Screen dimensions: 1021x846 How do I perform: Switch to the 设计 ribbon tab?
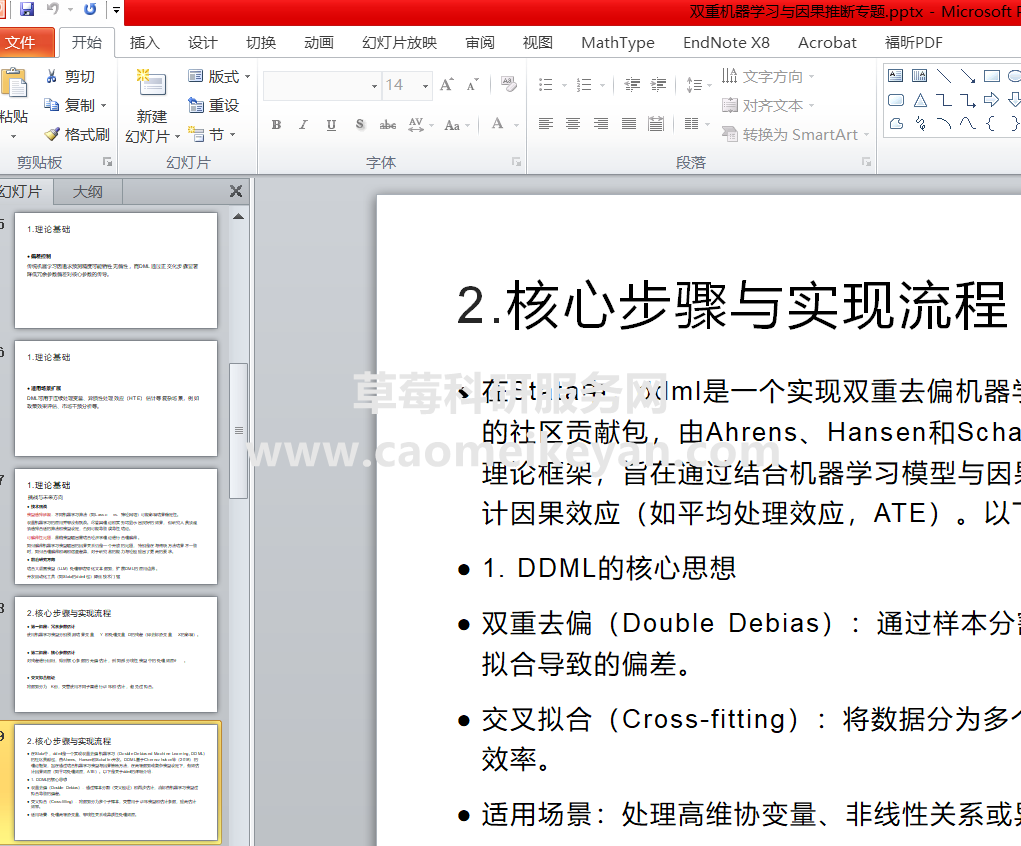click(203, 43)
